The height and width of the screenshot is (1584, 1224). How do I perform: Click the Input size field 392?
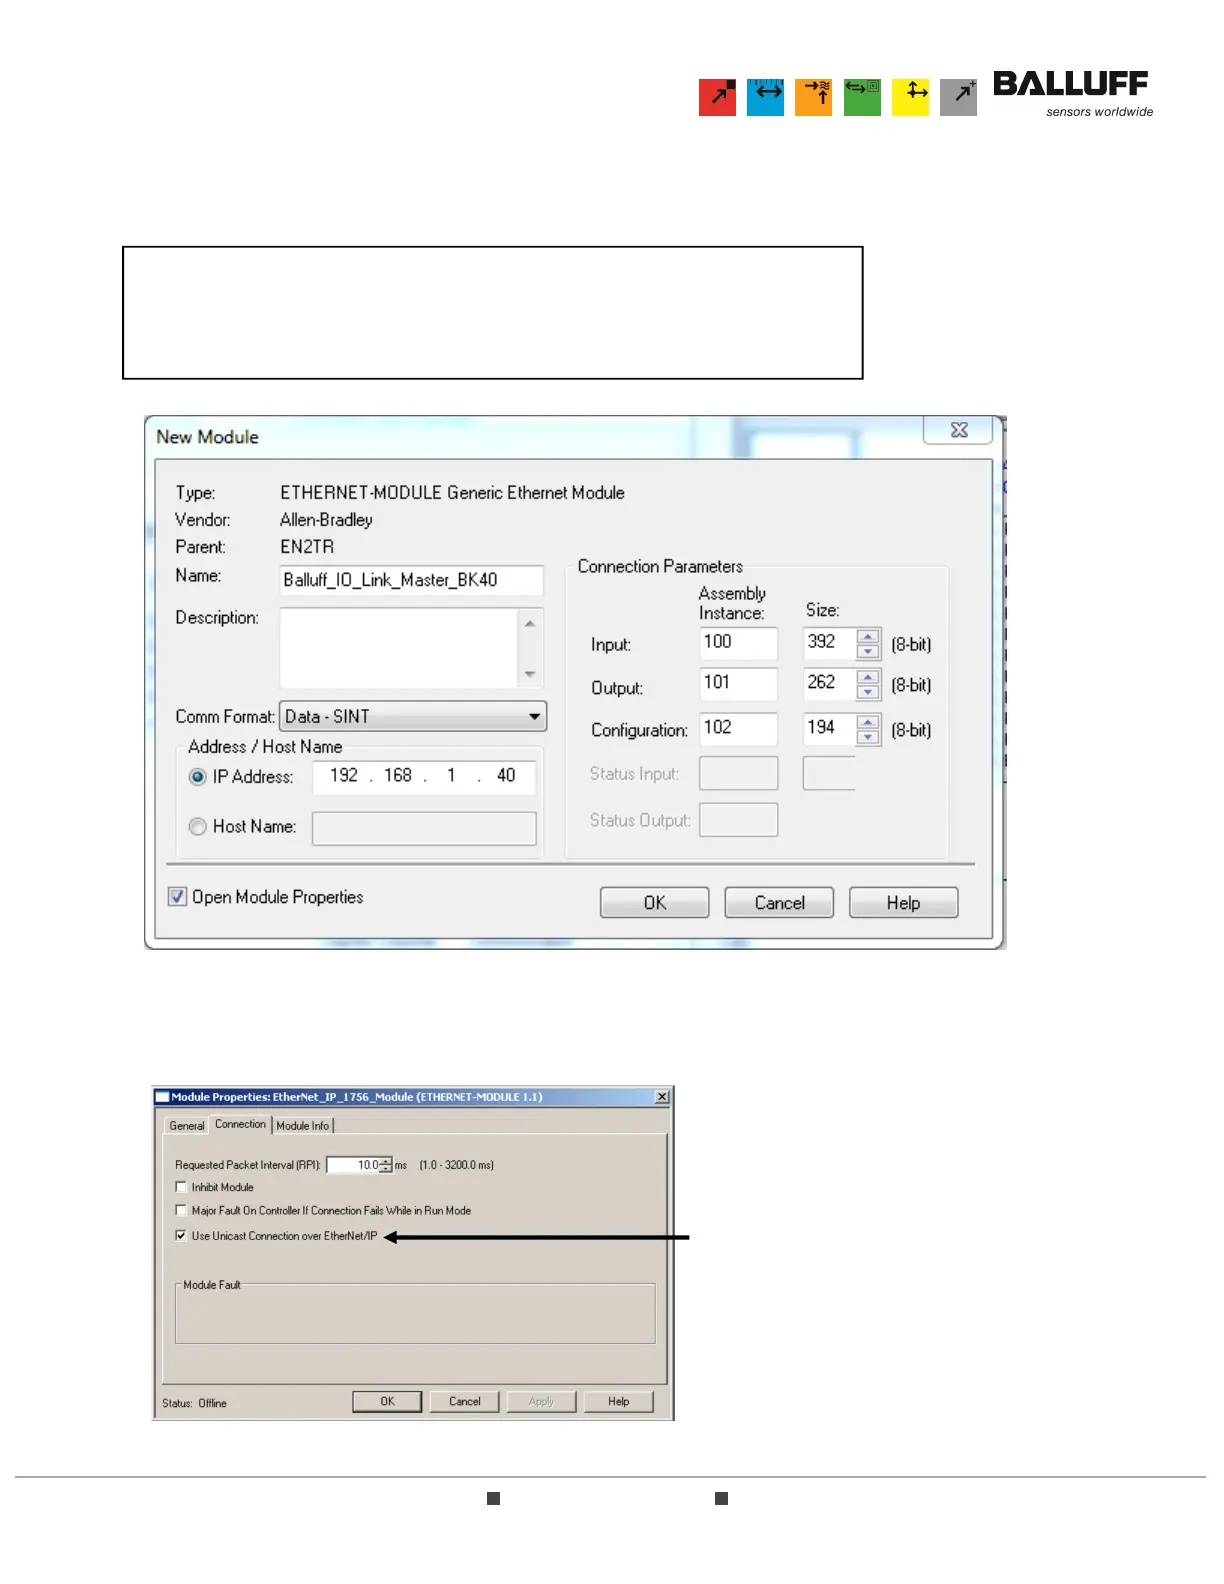pyautogui.click(x=829, y=643)
